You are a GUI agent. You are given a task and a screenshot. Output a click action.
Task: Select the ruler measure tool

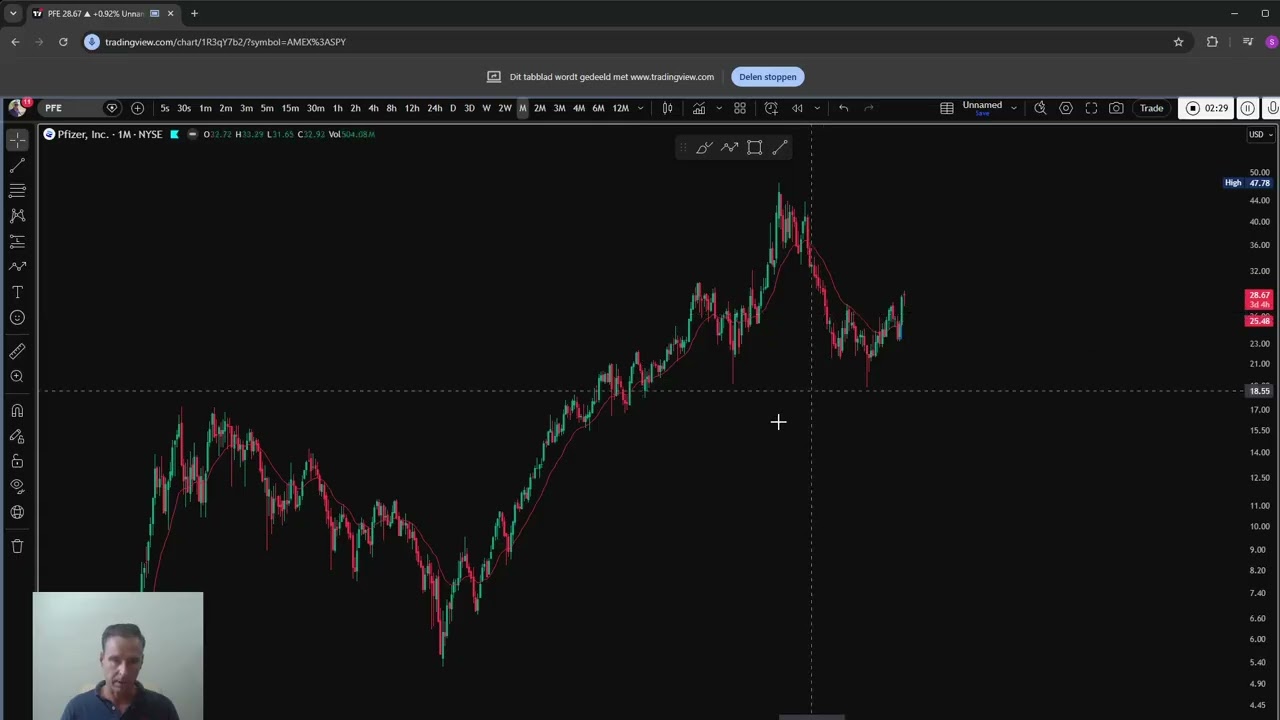pos(17,351)
